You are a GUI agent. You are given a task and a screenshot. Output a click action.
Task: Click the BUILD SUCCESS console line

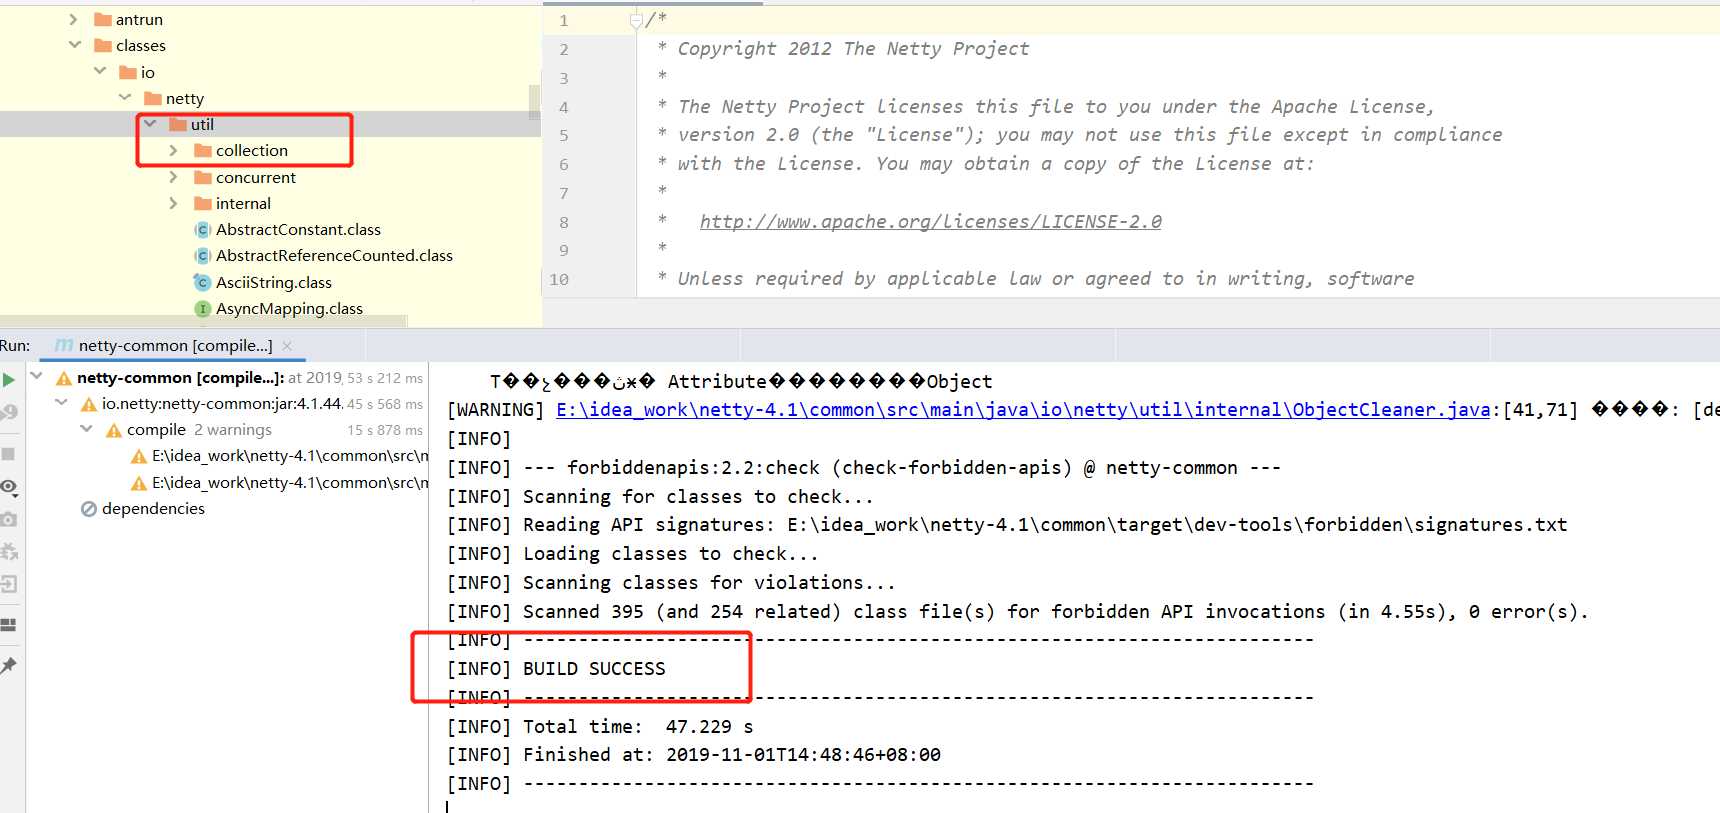tap(556, 669)
